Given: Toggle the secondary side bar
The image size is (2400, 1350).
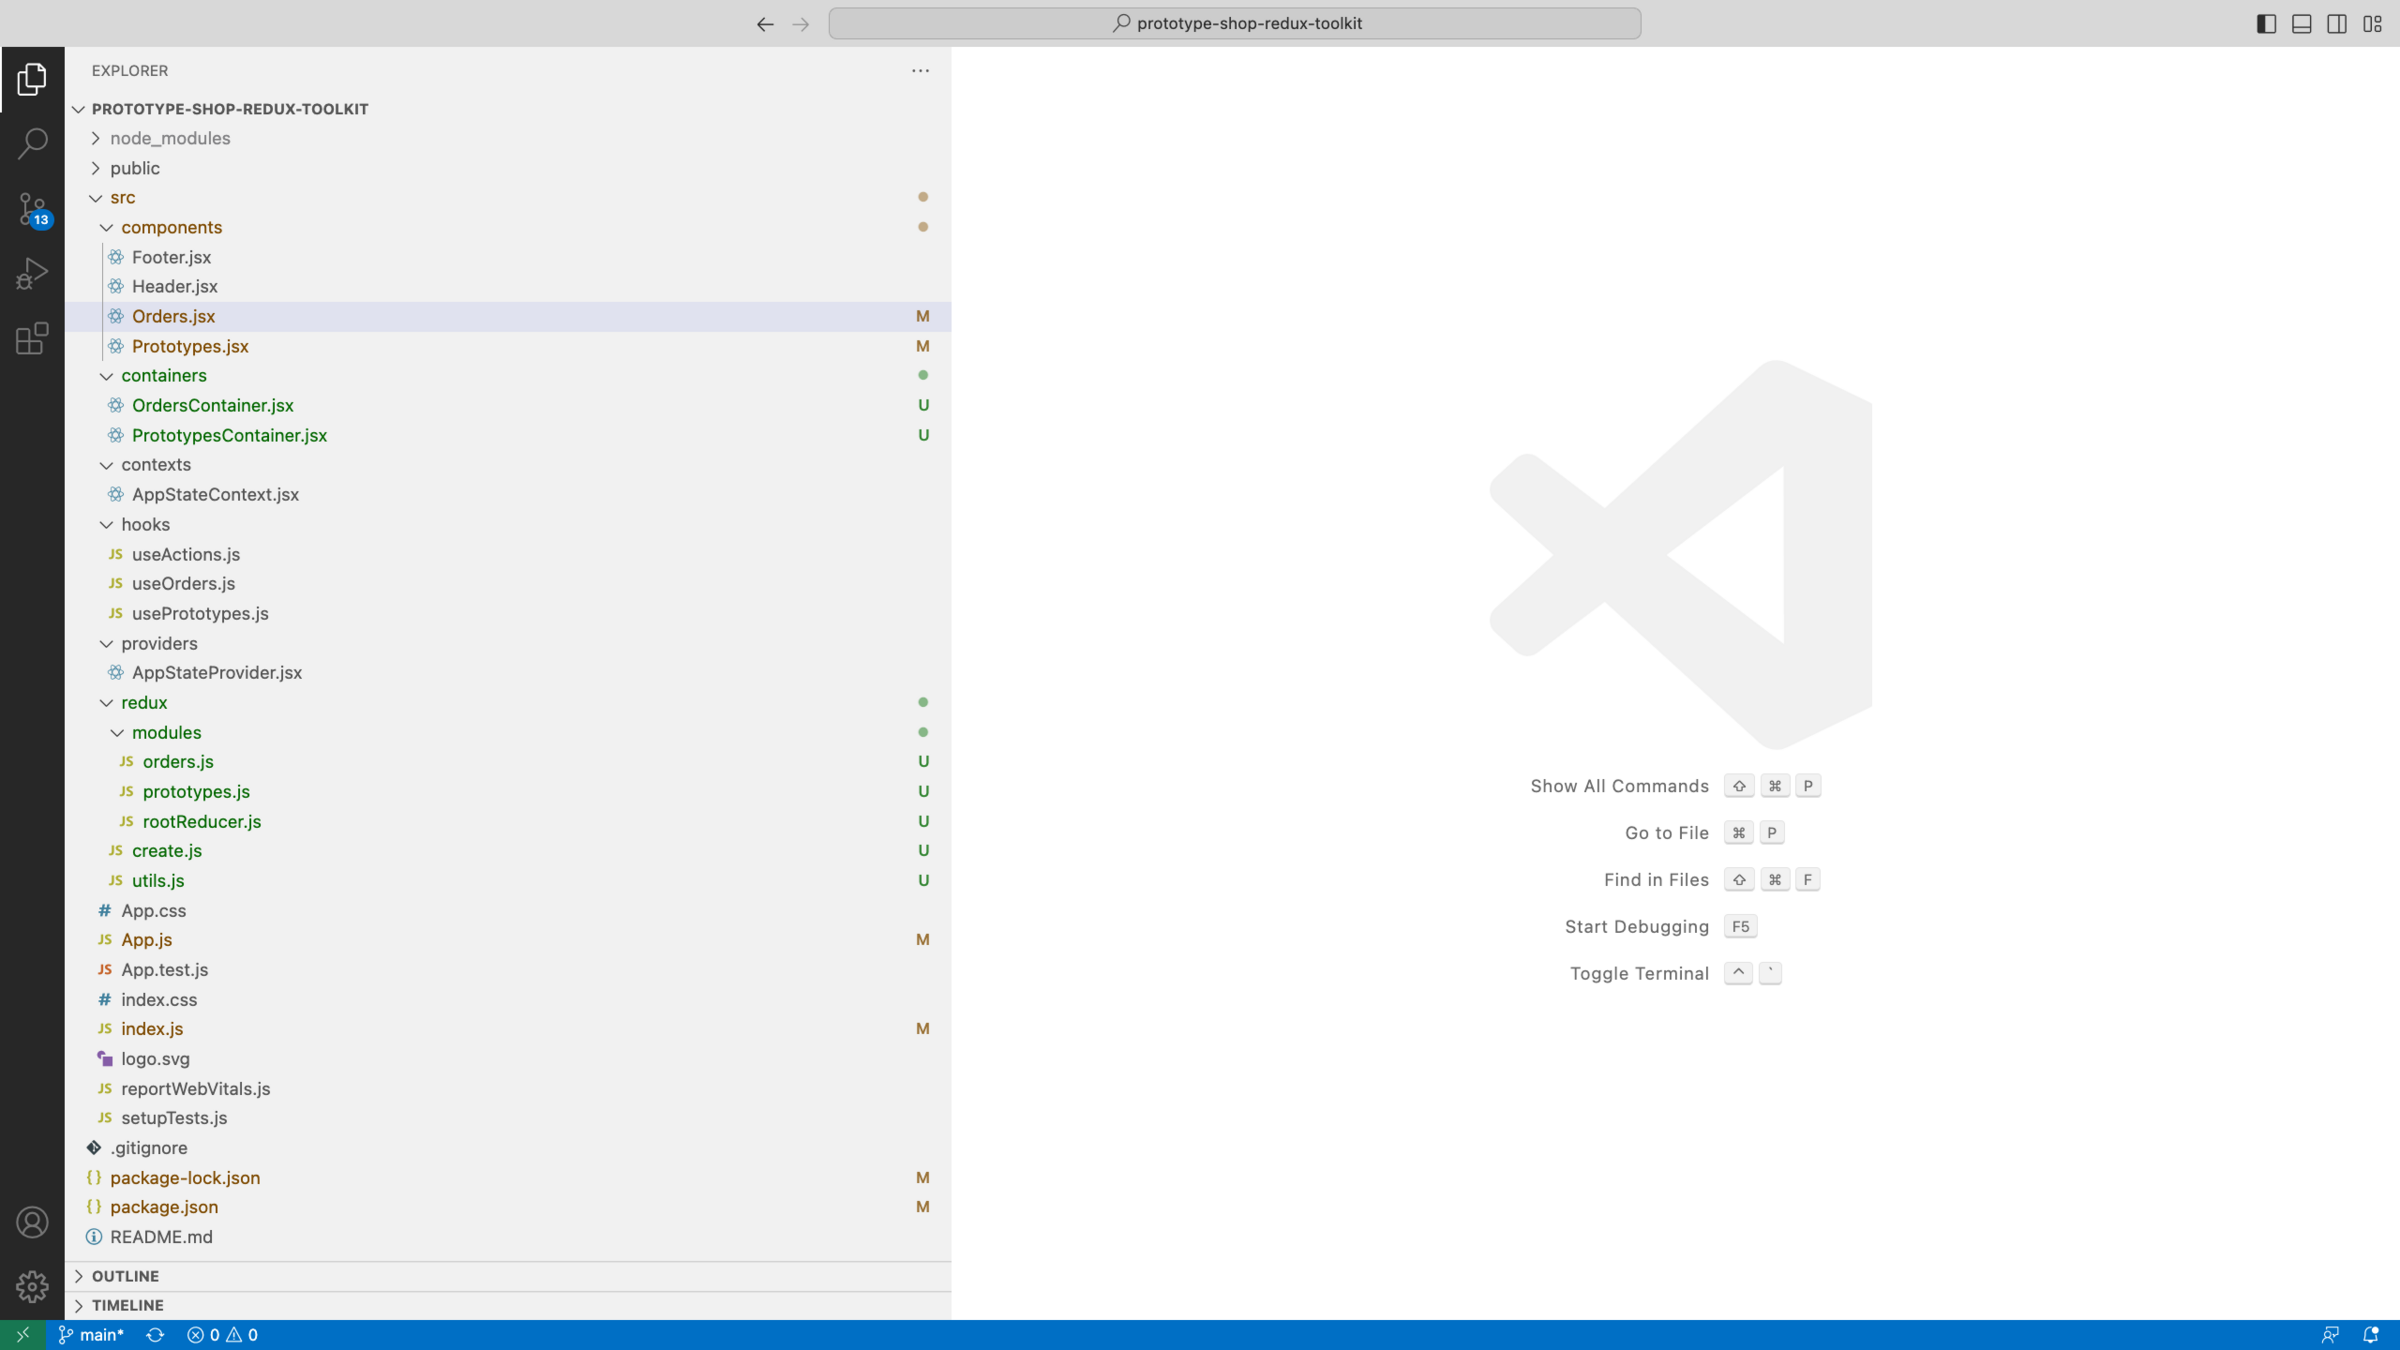Looking at the screenshot, I should click(2337, 23).
